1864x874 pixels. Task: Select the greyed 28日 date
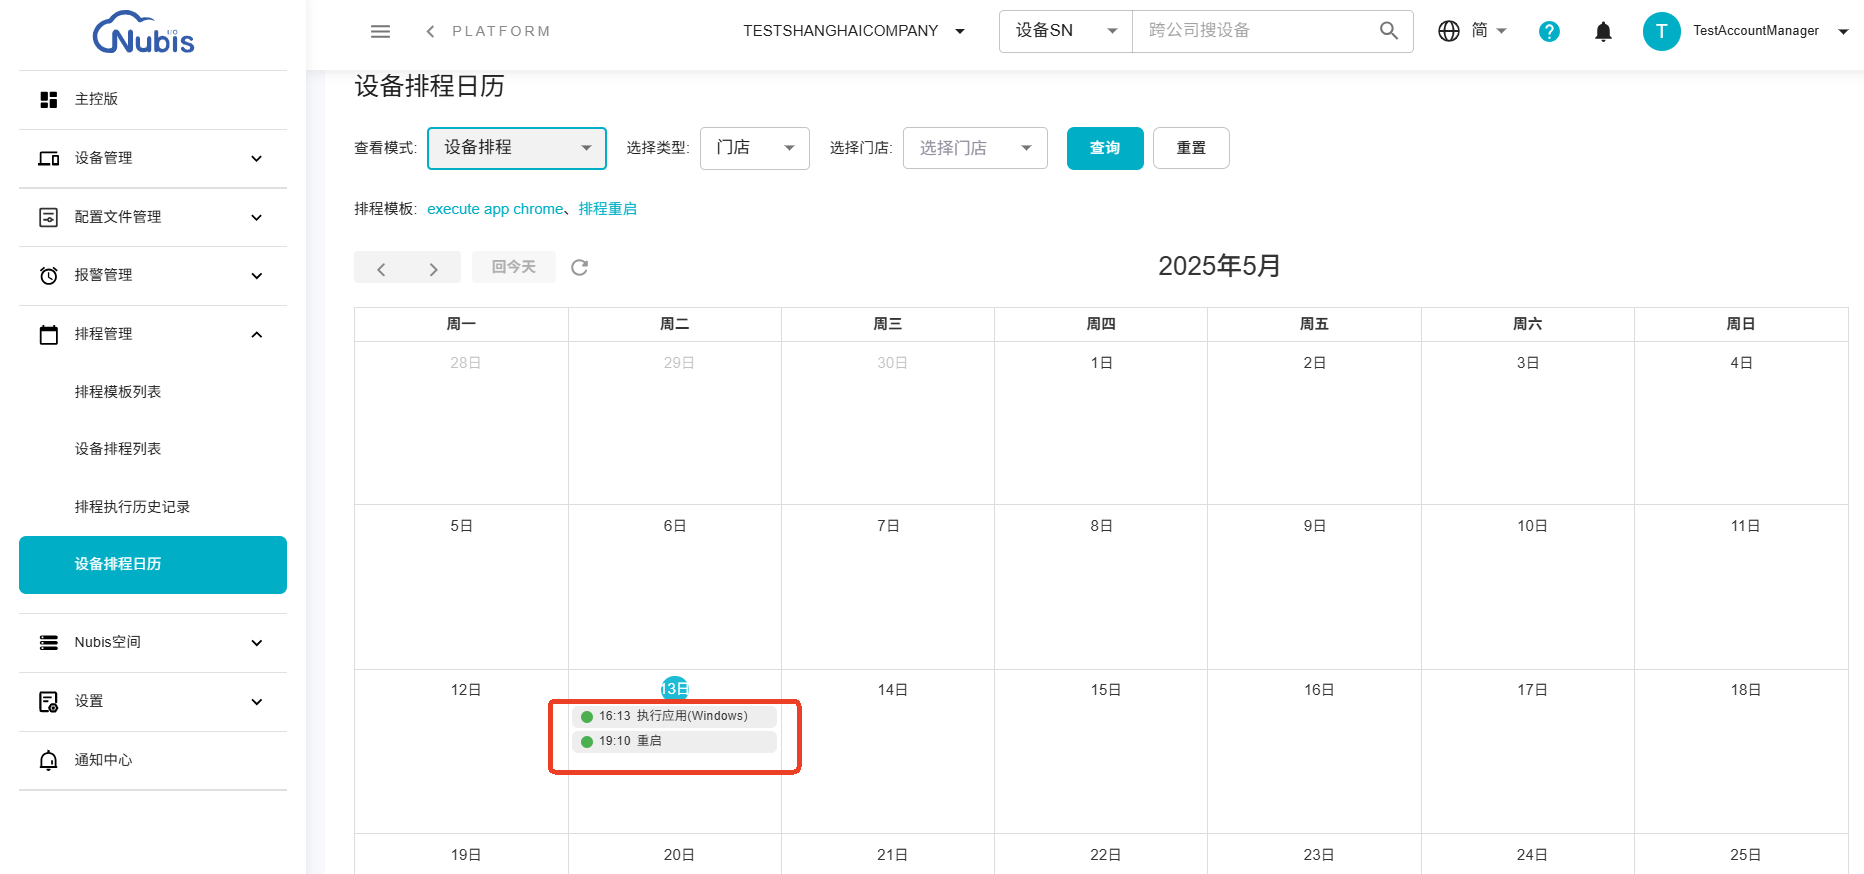(x=465, y=363)
